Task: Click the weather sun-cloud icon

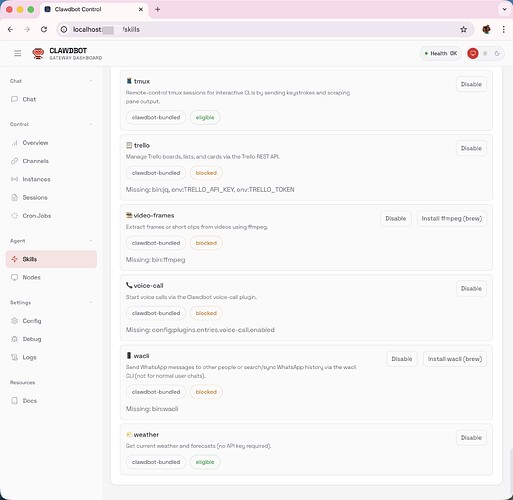Action: pyautogui.click(x=129, y=435)
